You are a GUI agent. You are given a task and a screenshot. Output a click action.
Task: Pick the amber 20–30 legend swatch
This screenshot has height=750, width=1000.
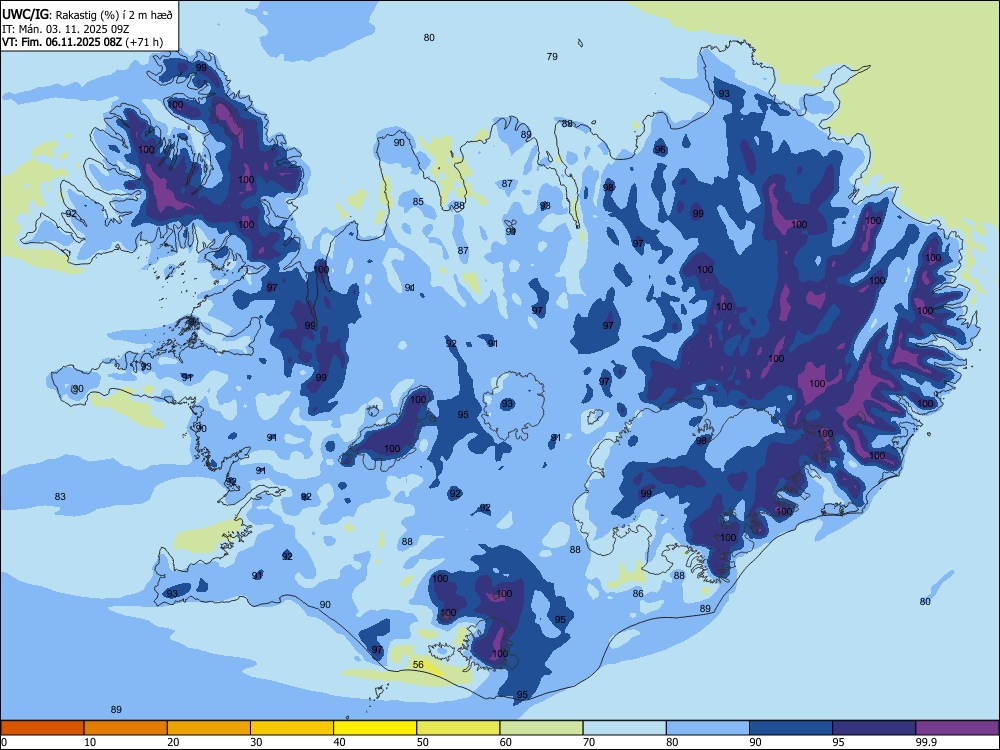tap(209, 728)
